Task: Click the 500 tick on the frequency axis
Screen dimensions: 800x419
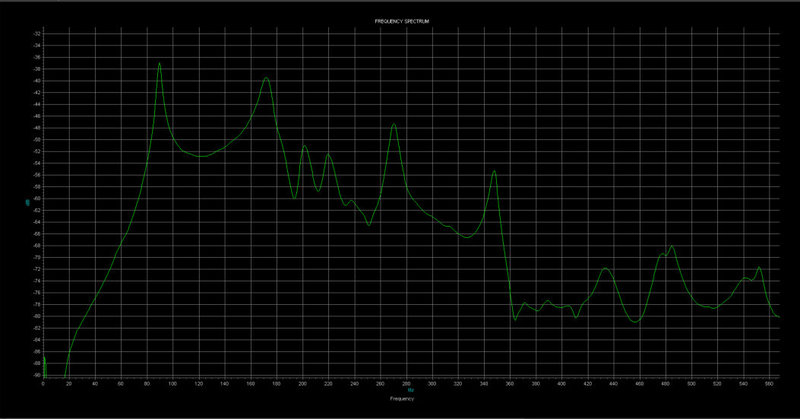Action: [x=691, y=384]
